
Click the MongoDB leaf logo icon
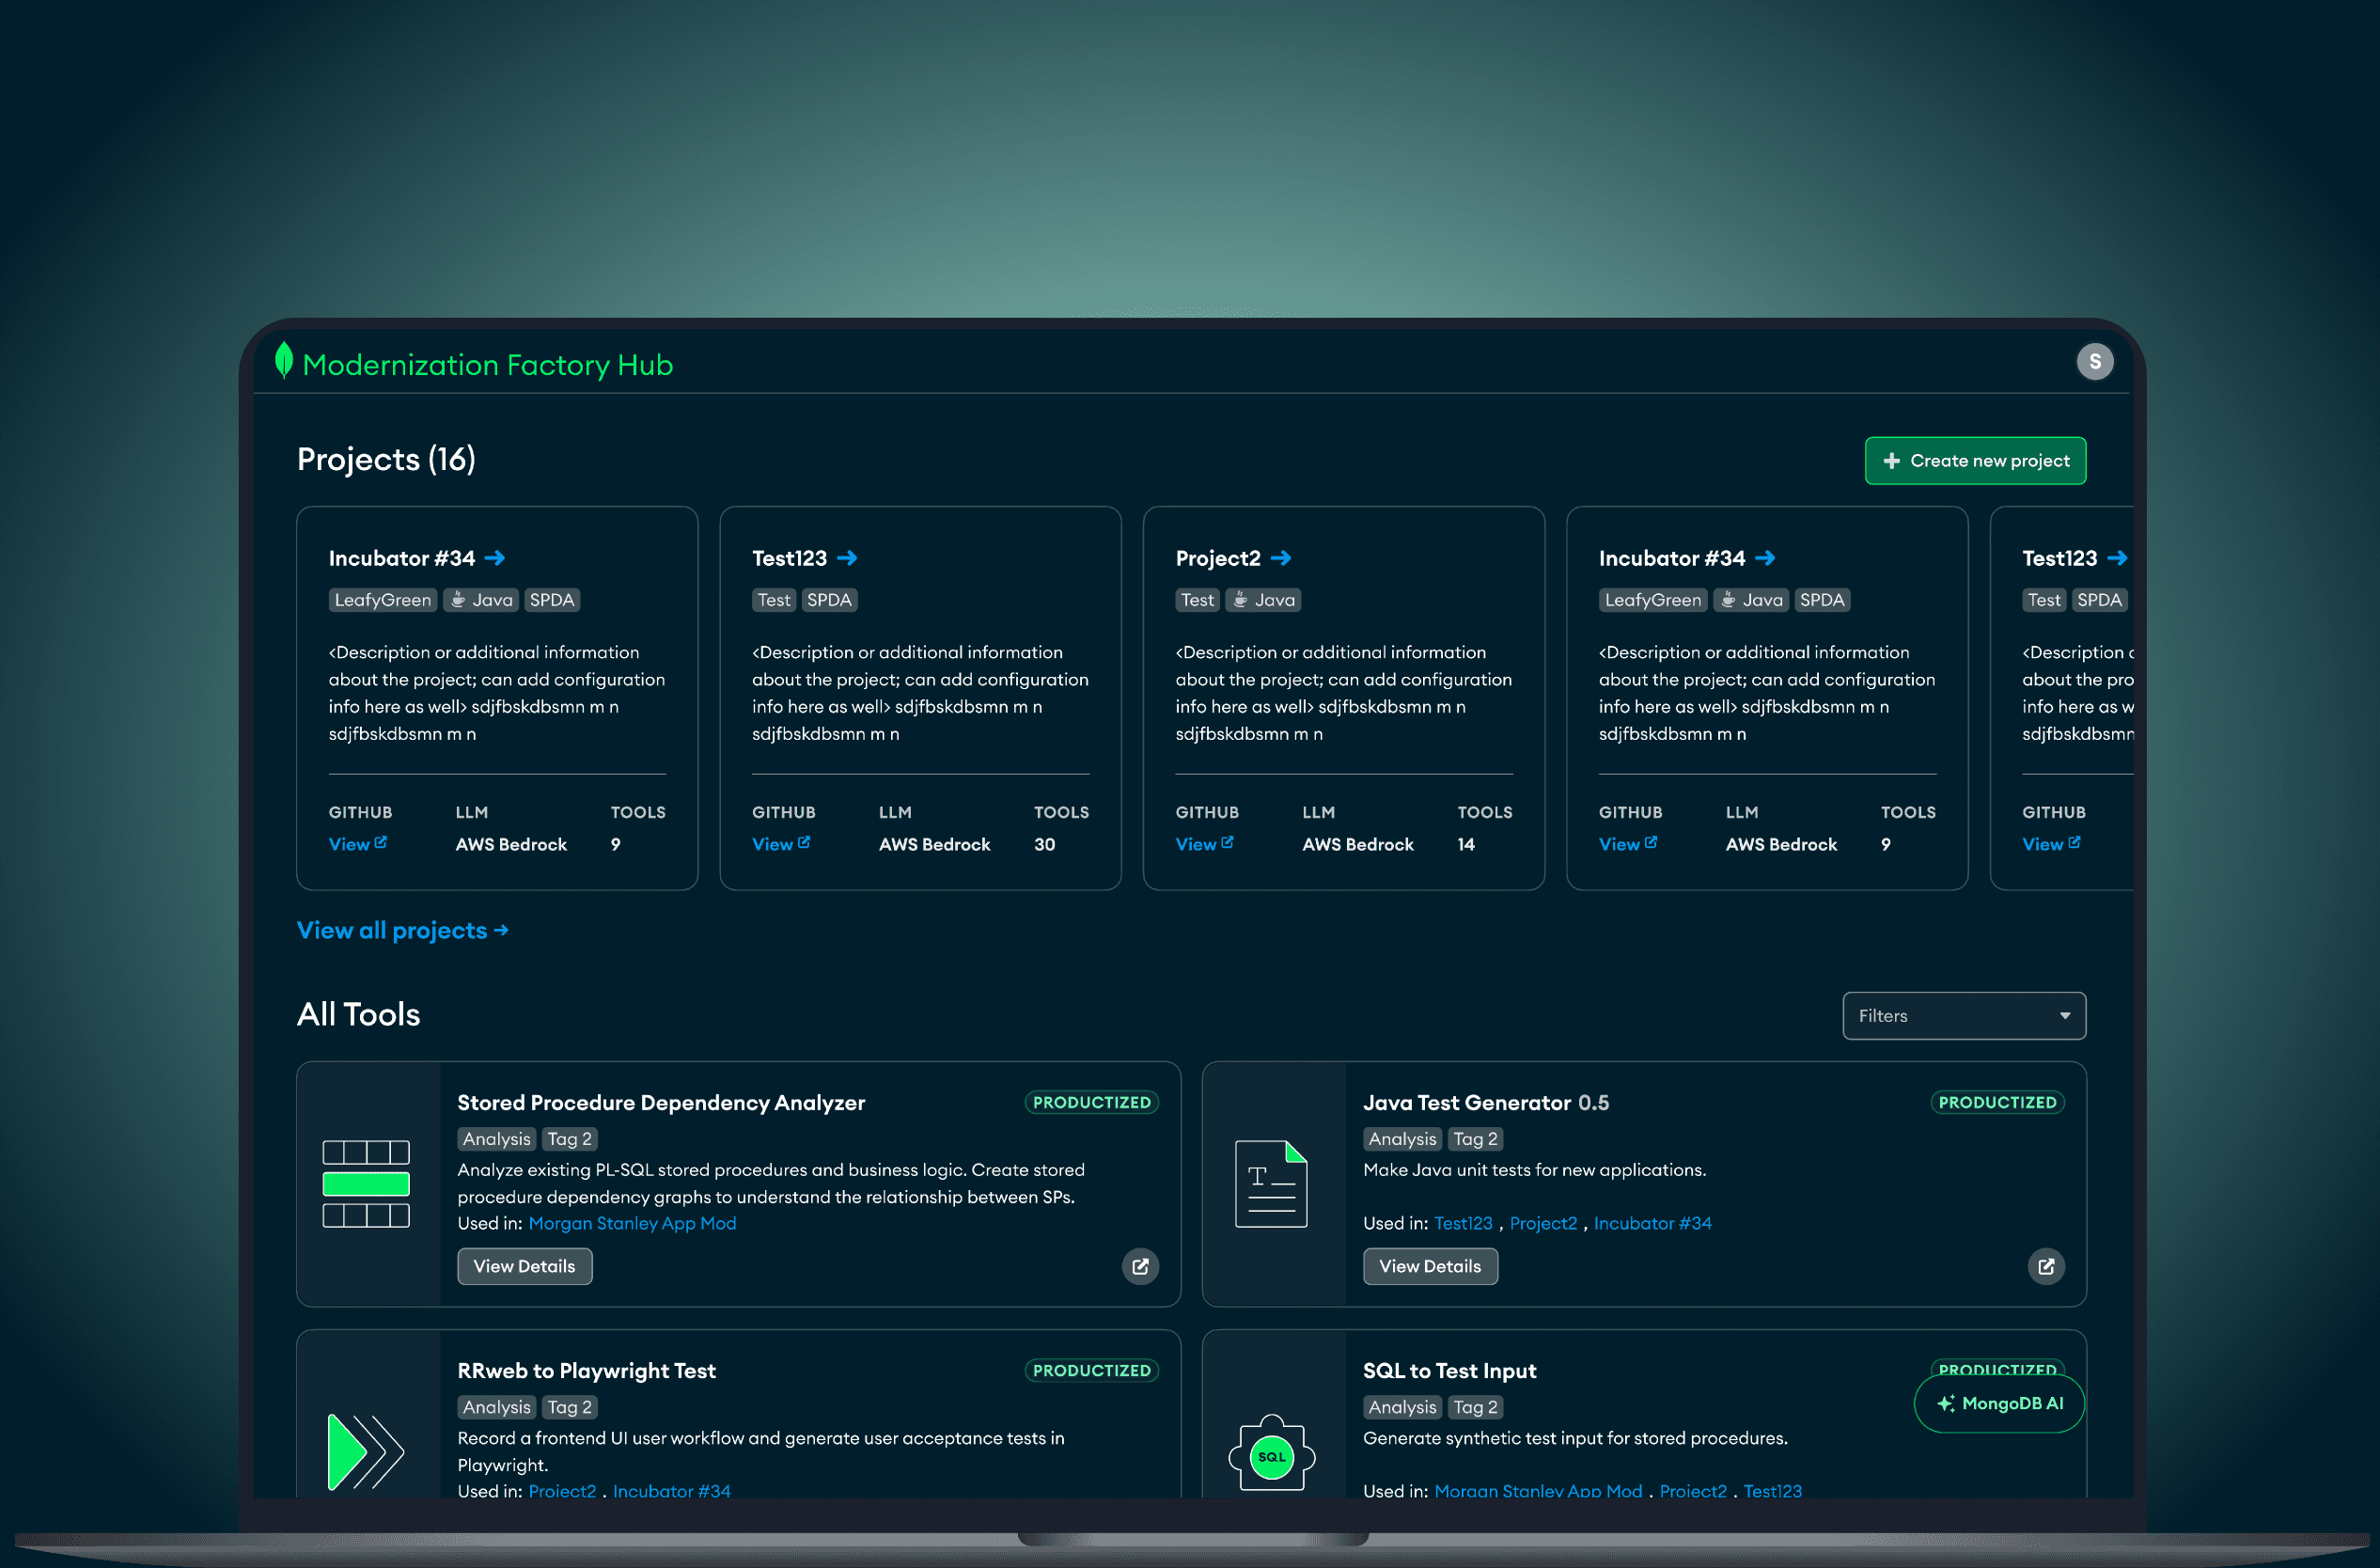284,361
